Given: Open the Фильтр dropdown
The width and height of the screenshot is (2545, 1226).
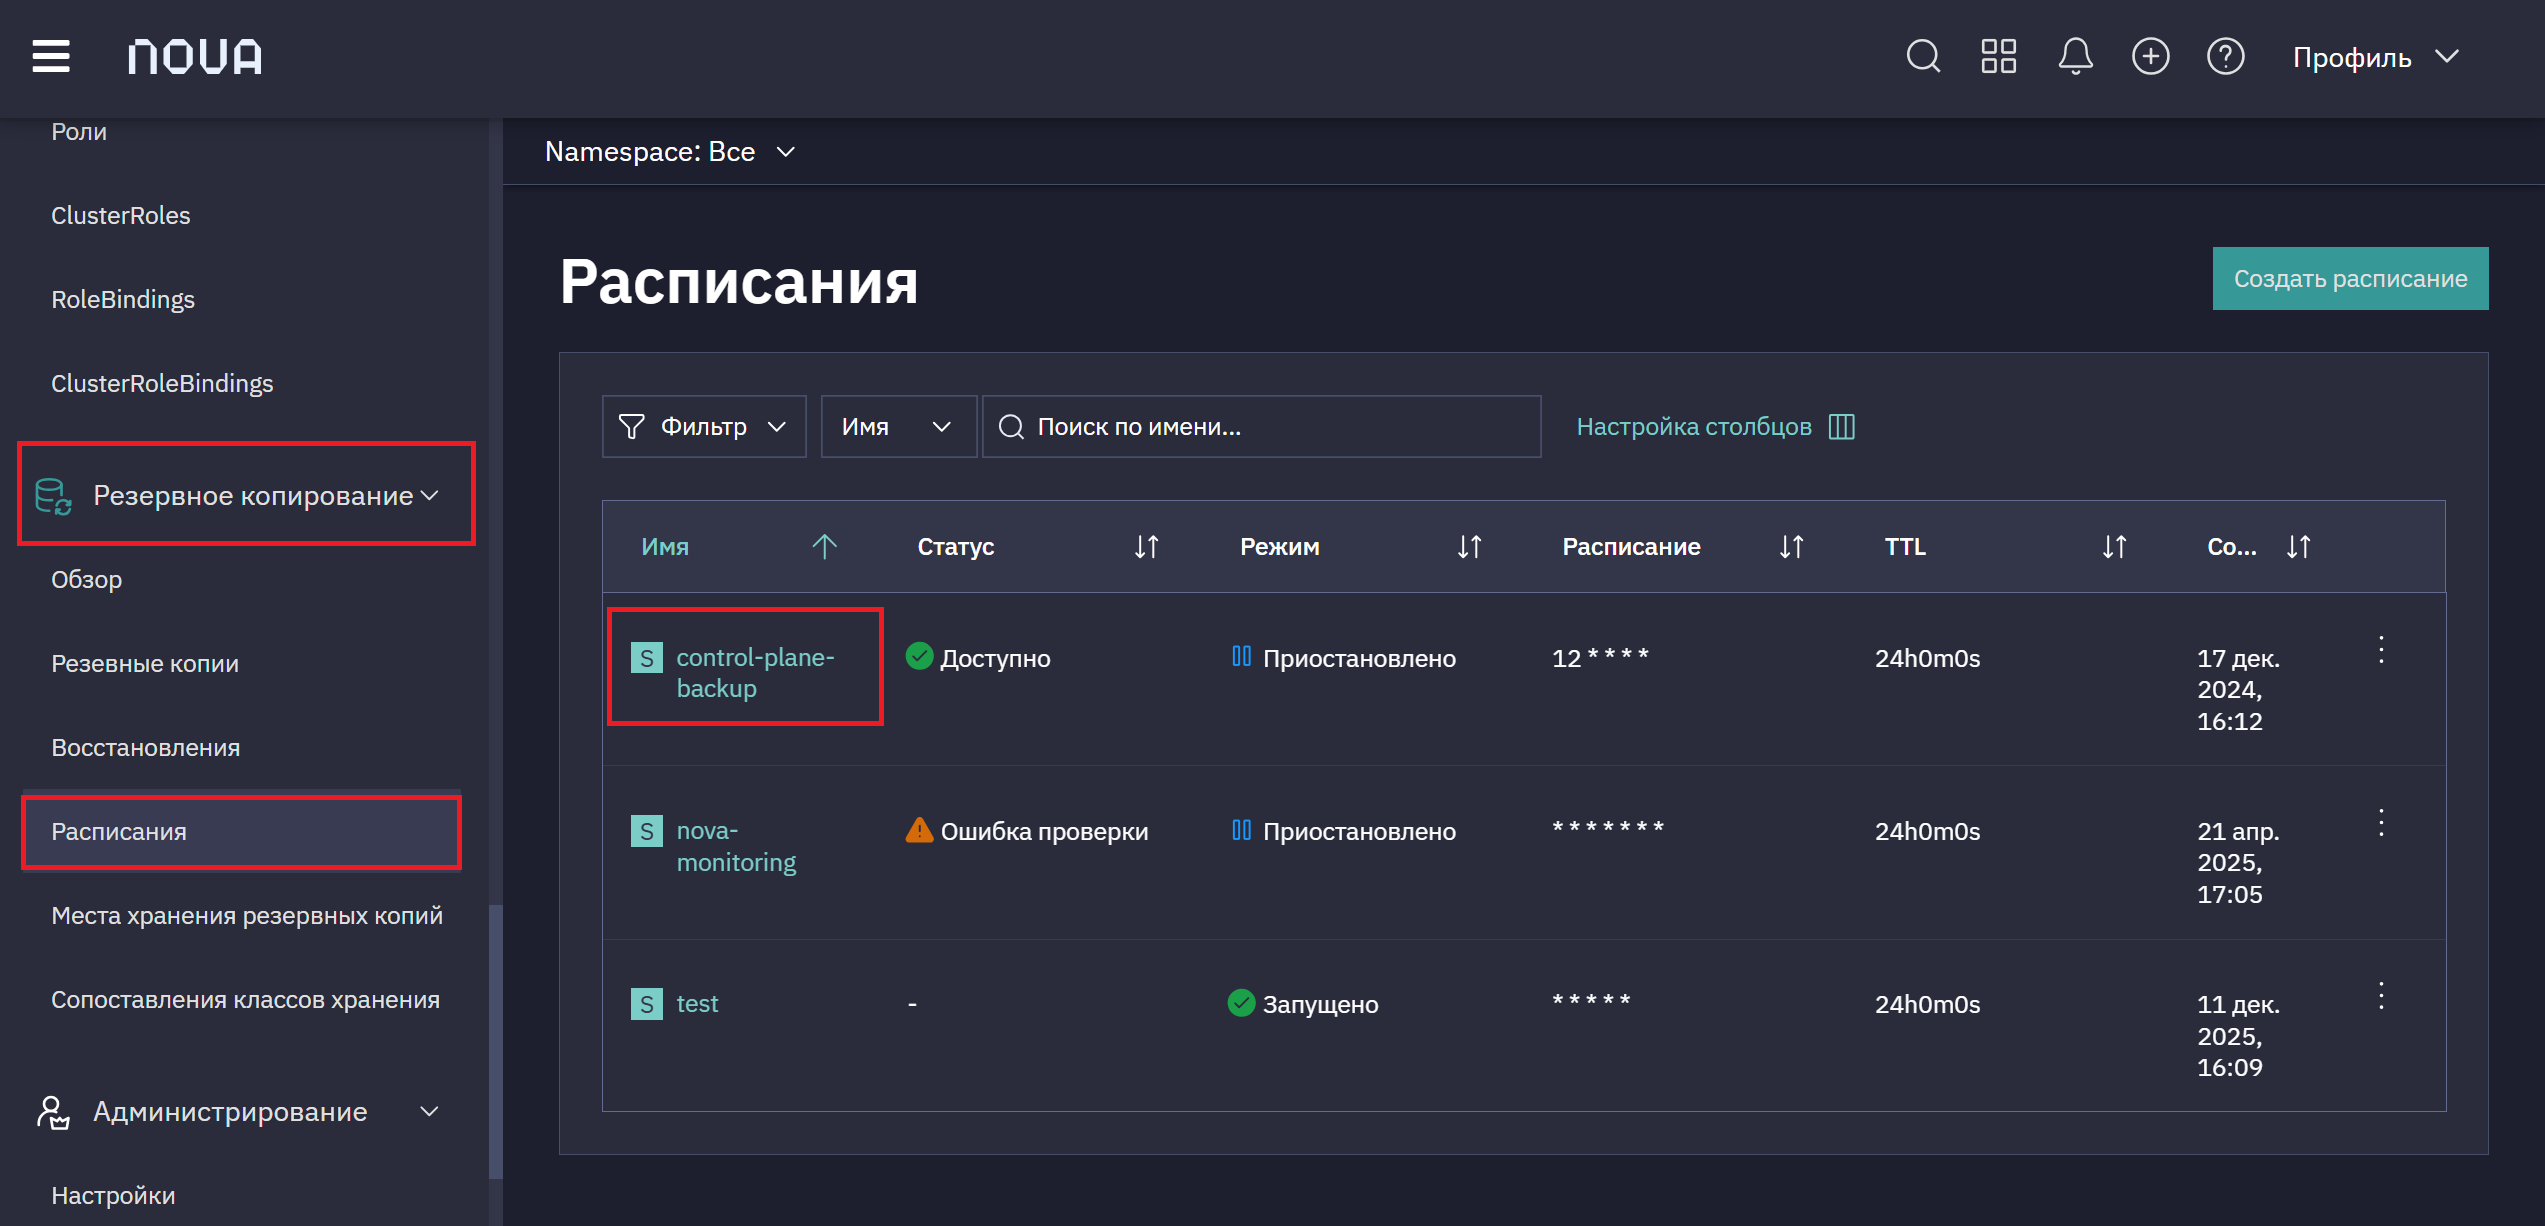Looking at the screenshot, I should (x=704, y=427).
